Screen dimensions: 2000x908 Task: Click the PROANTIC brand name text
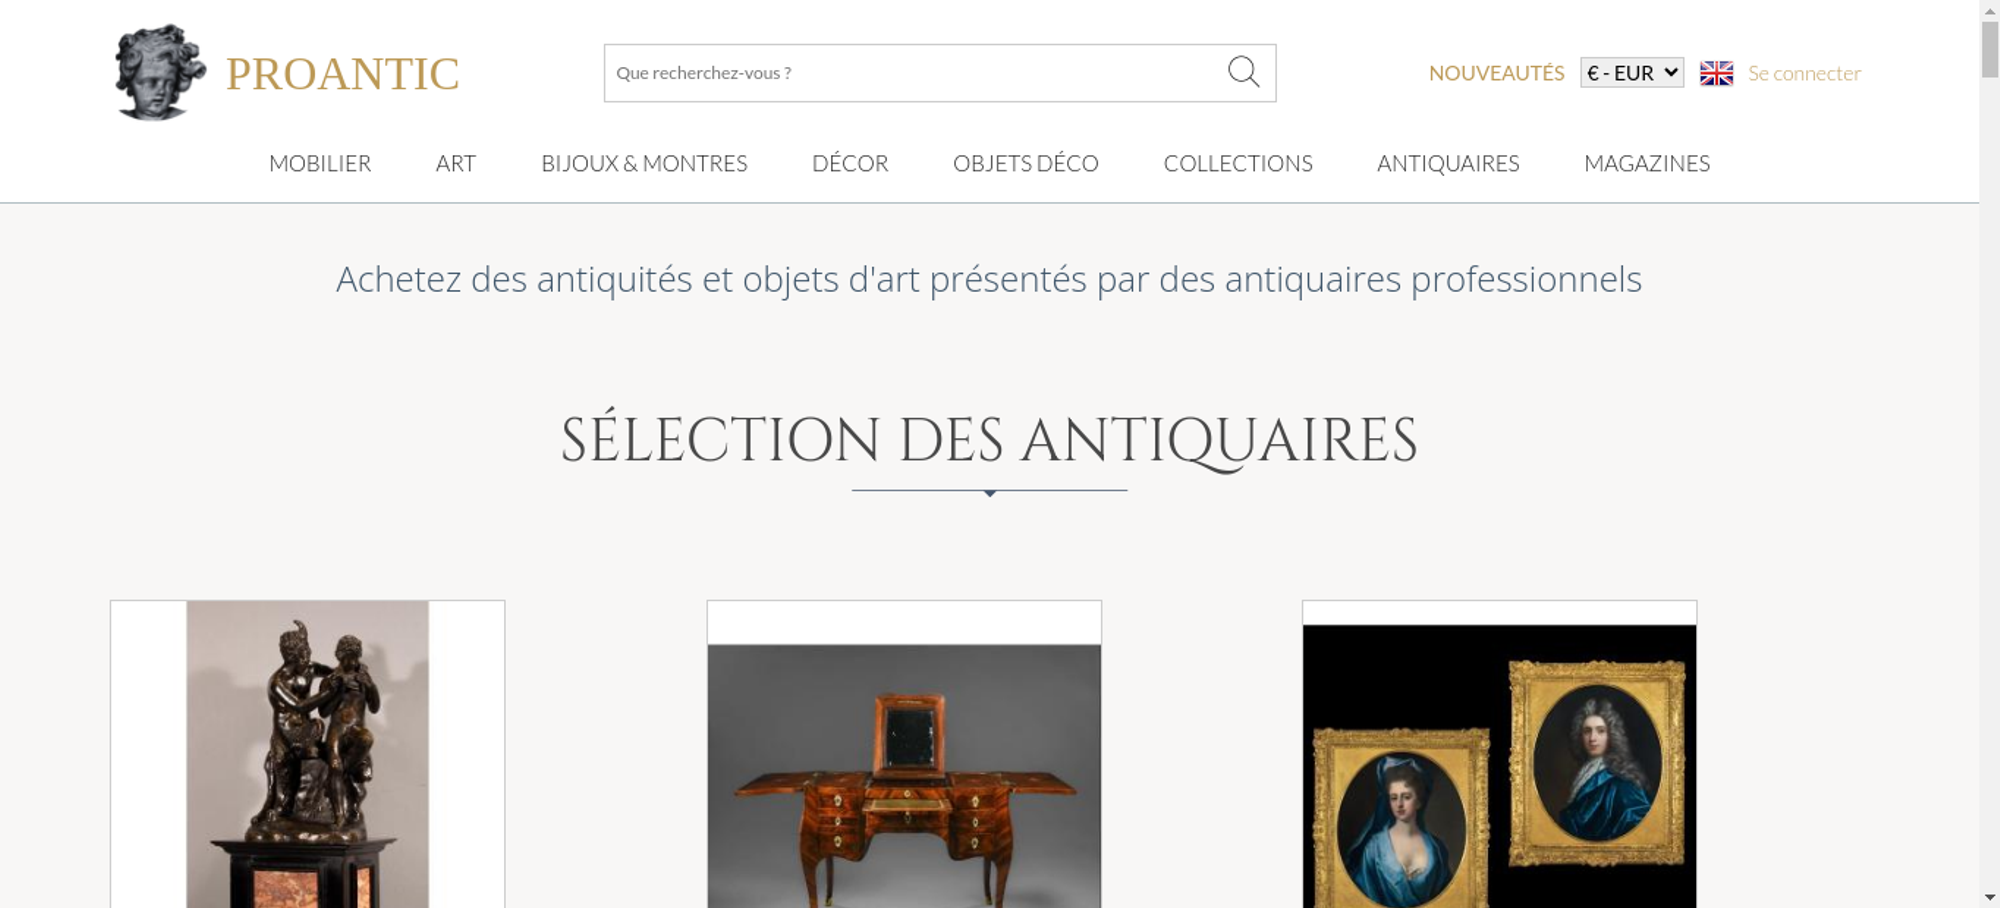[342, 74]
